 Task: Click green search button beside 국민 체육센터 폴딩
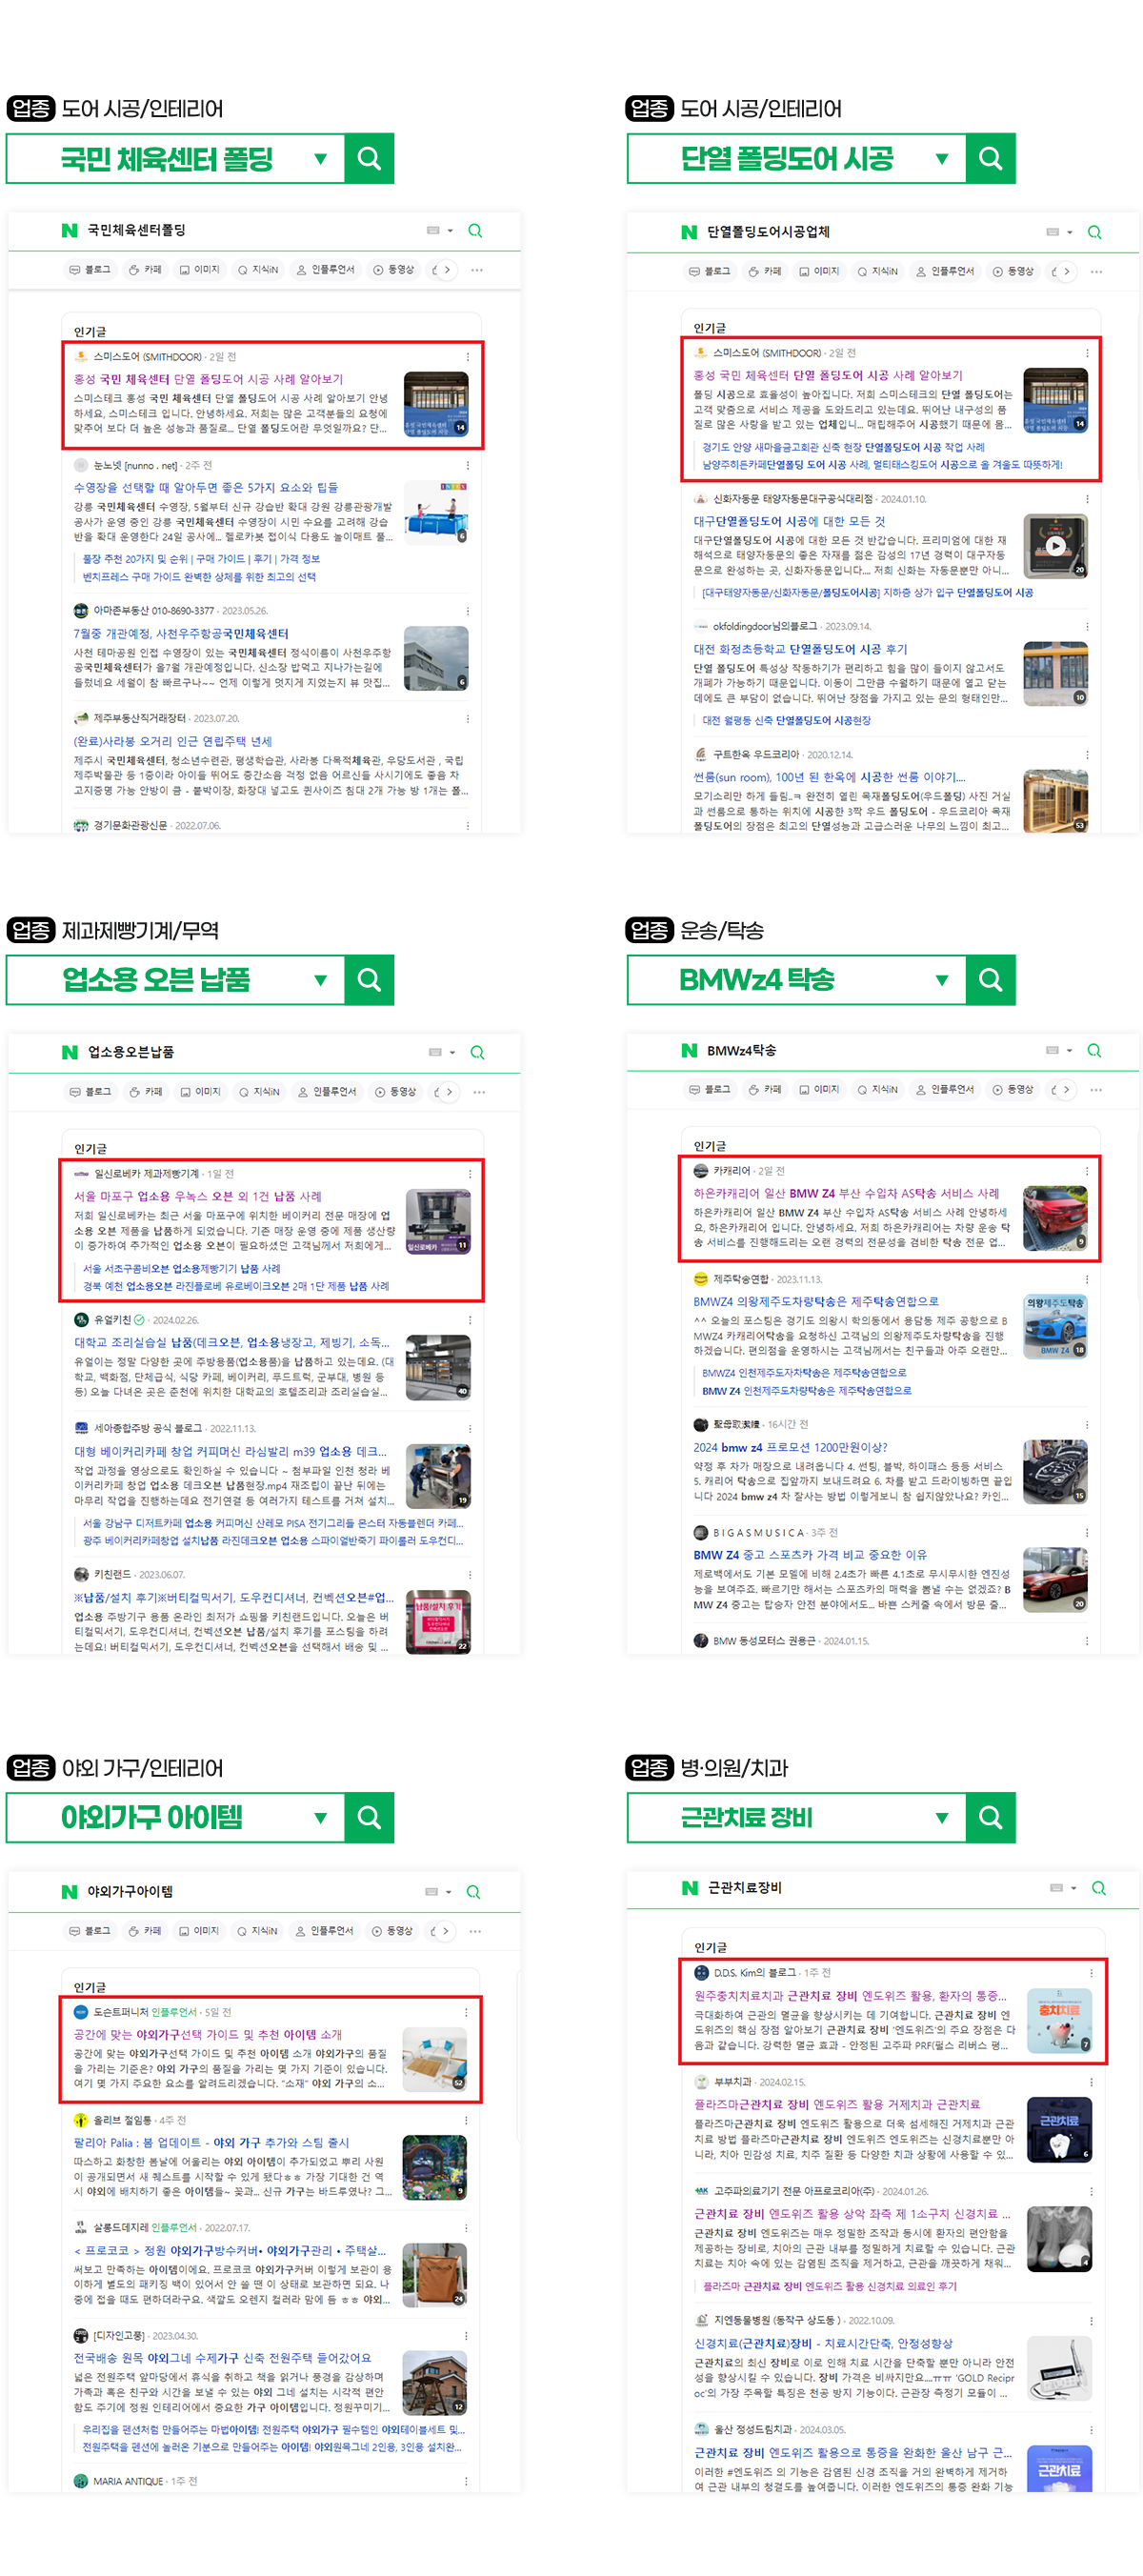pos(369,159)
